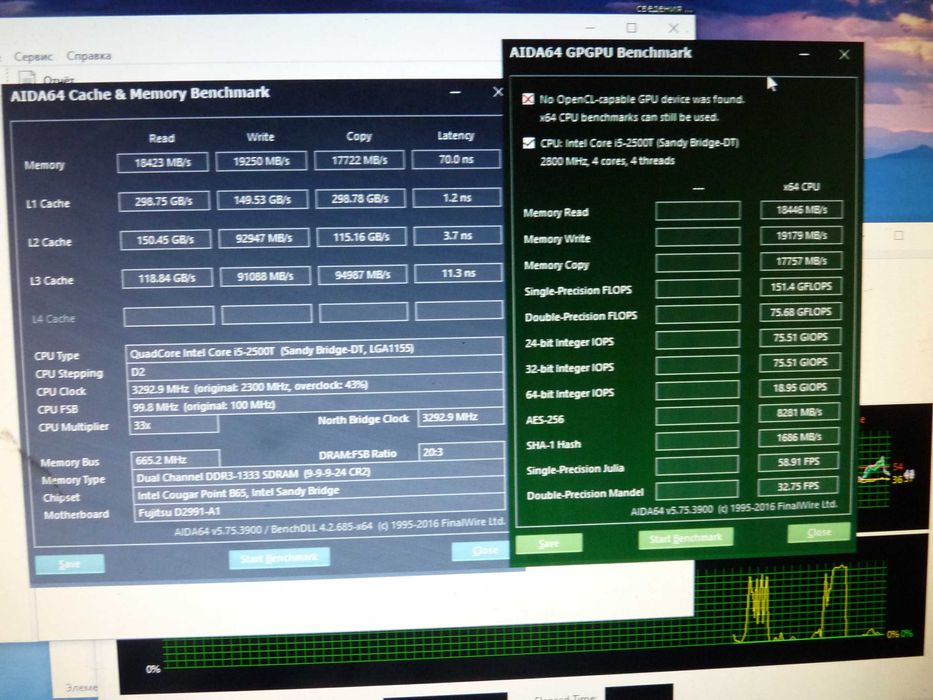Click Start Benchmark in GPGPU Benchmark window
The width and height of the screenshot is (933, 700).
click(685, 539)
